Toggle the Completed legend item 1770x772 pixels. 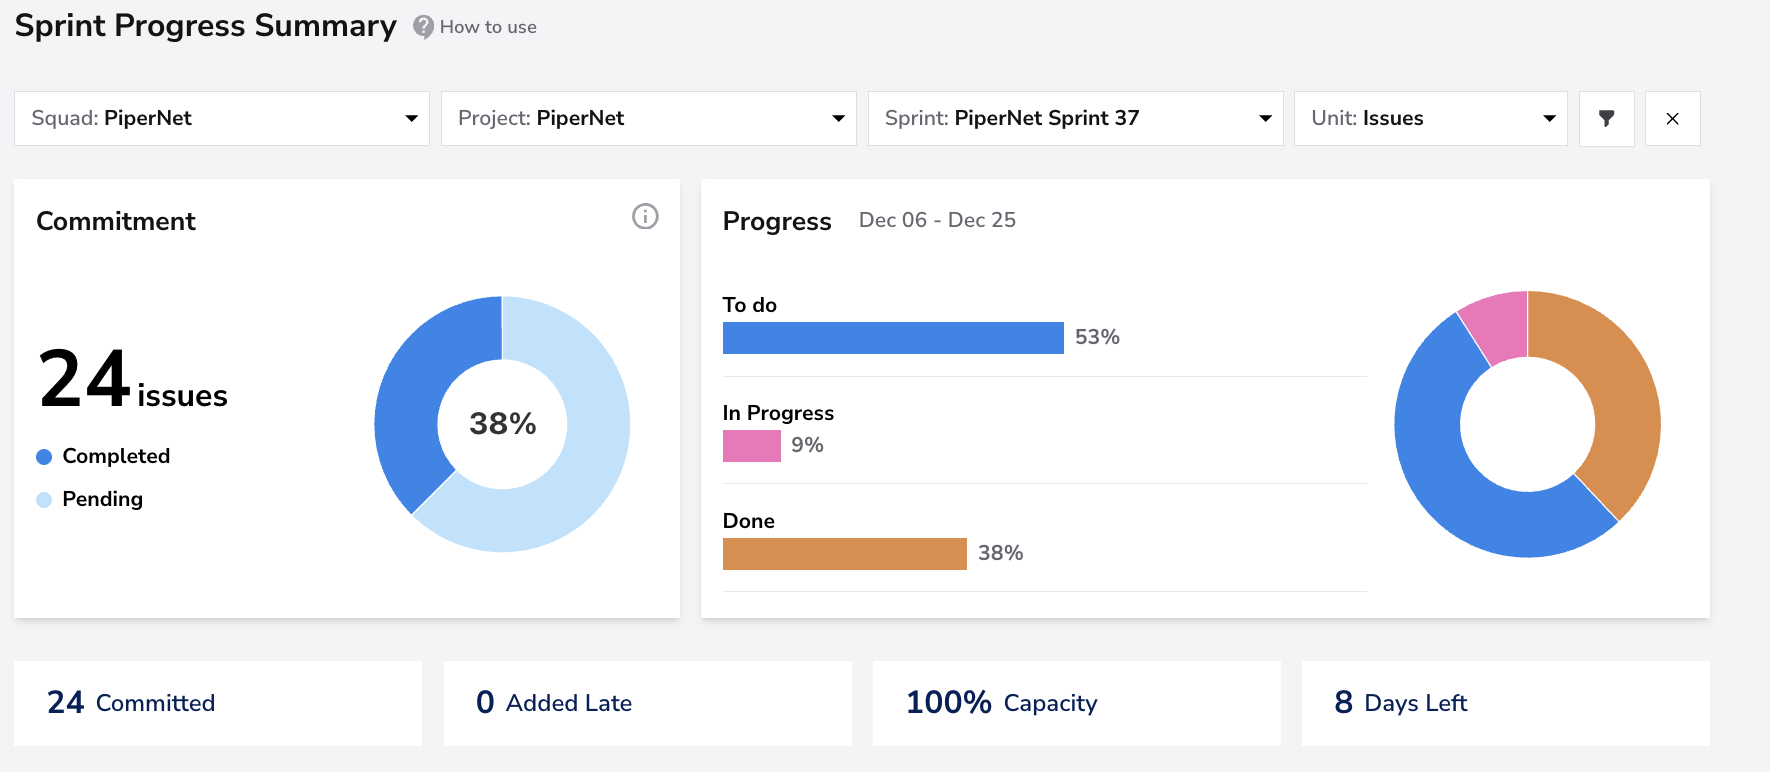pyautogui.click(x=103, y=456)
